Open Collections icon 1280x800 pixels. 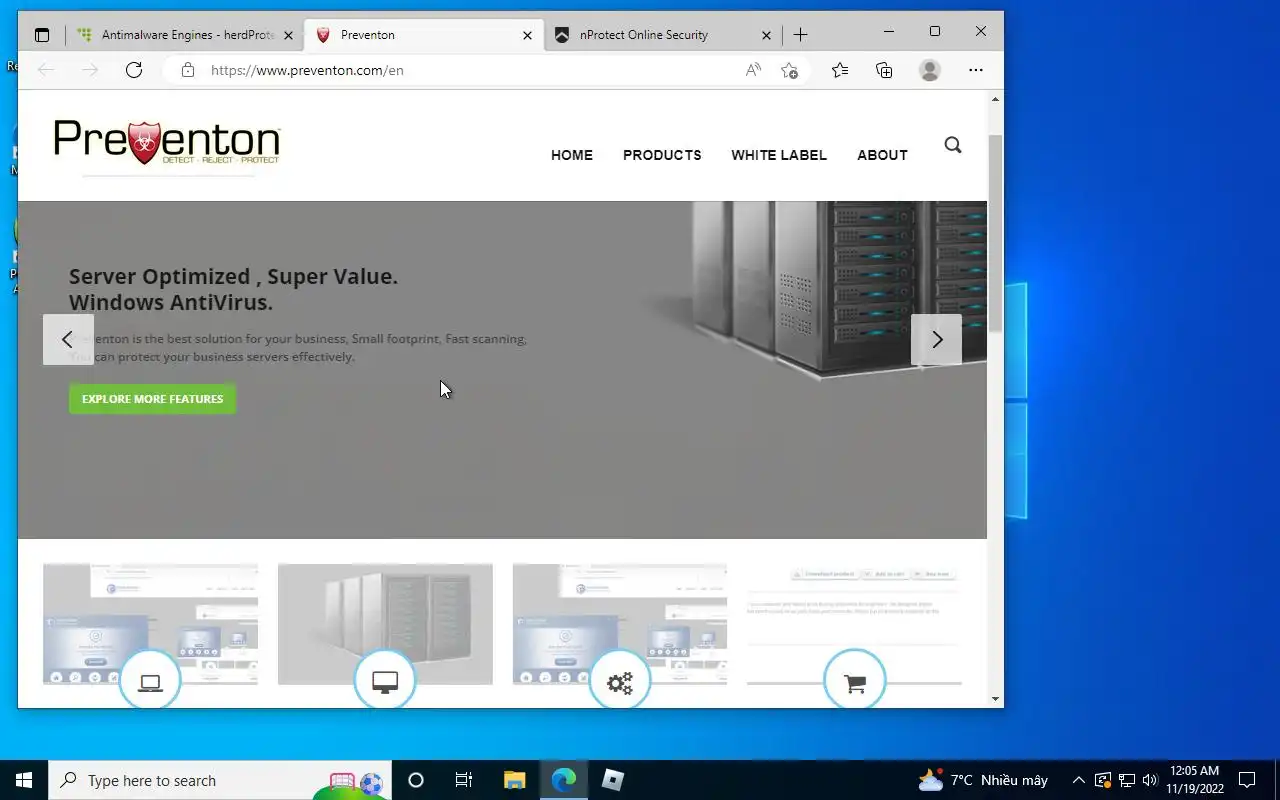884,70
